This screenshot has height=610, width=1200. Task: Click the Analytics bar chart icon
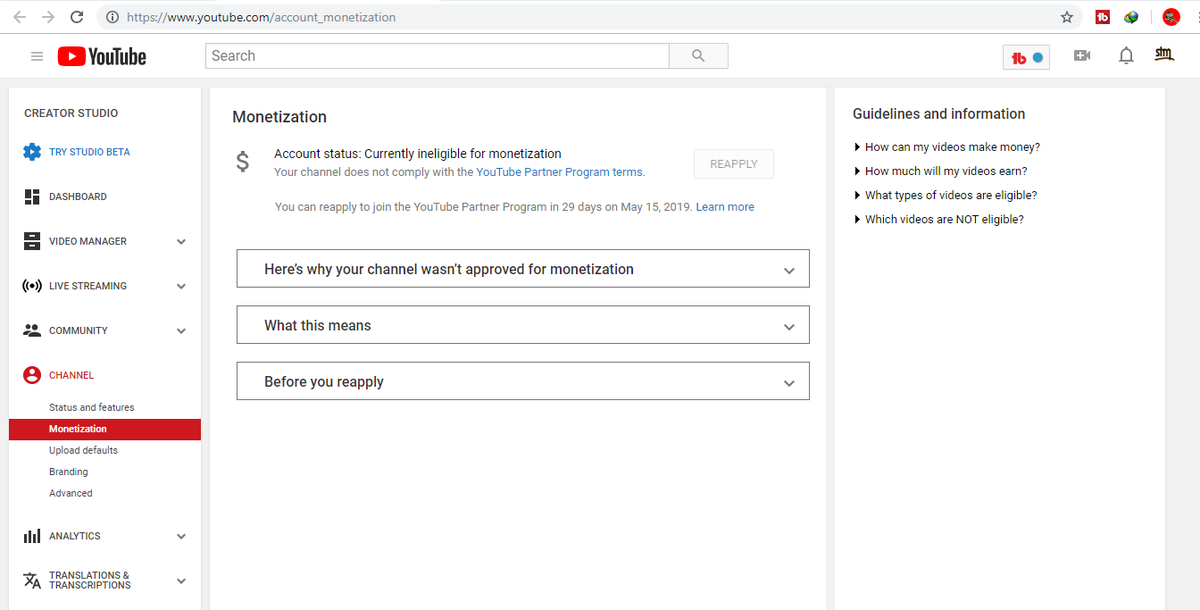coord(31,536)
